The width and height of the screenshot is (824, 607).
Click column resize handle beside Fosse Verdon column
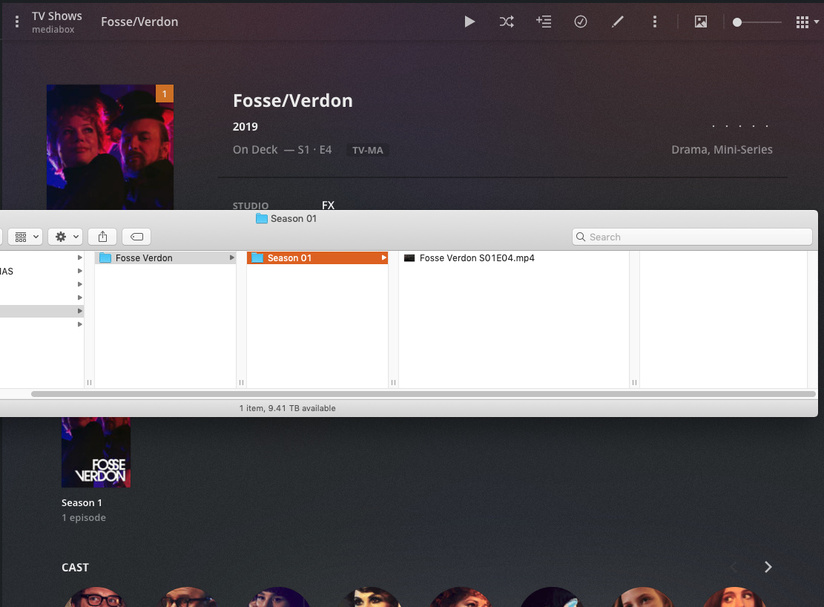click(x=241, y=383)
